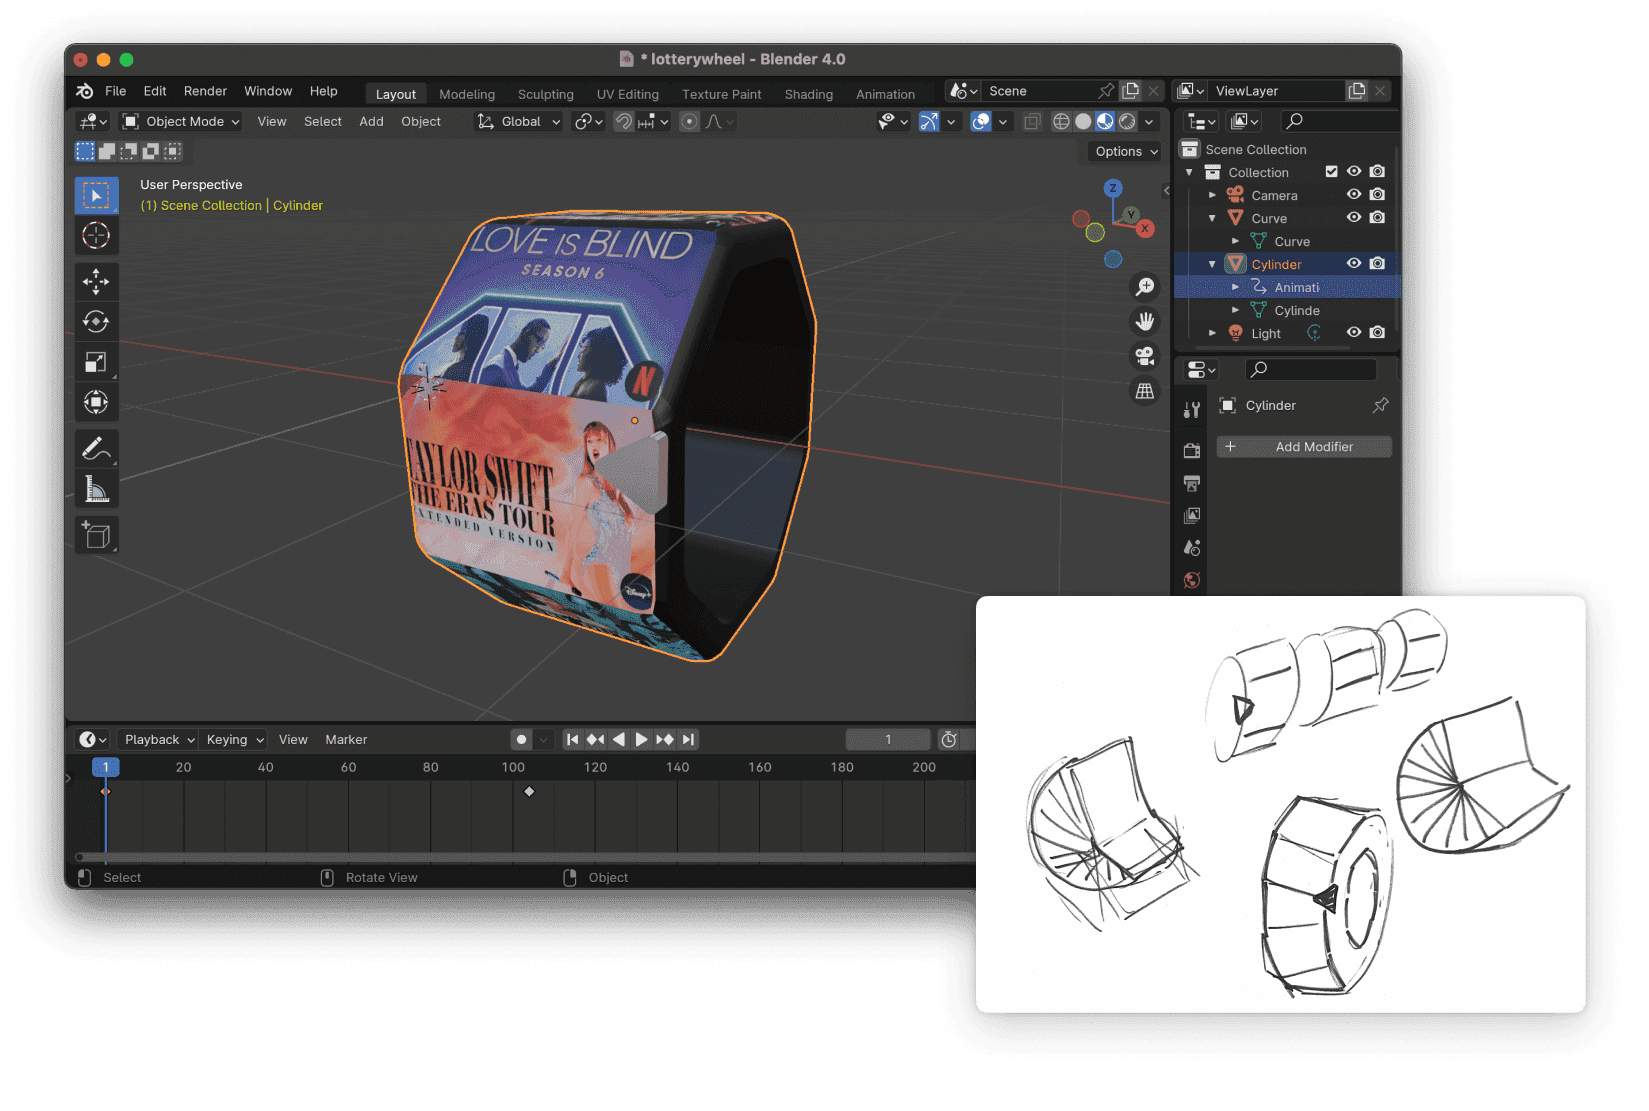The image size is (1649, 1111).
Task: Select the Move tool
Action: tap(96, 282)
